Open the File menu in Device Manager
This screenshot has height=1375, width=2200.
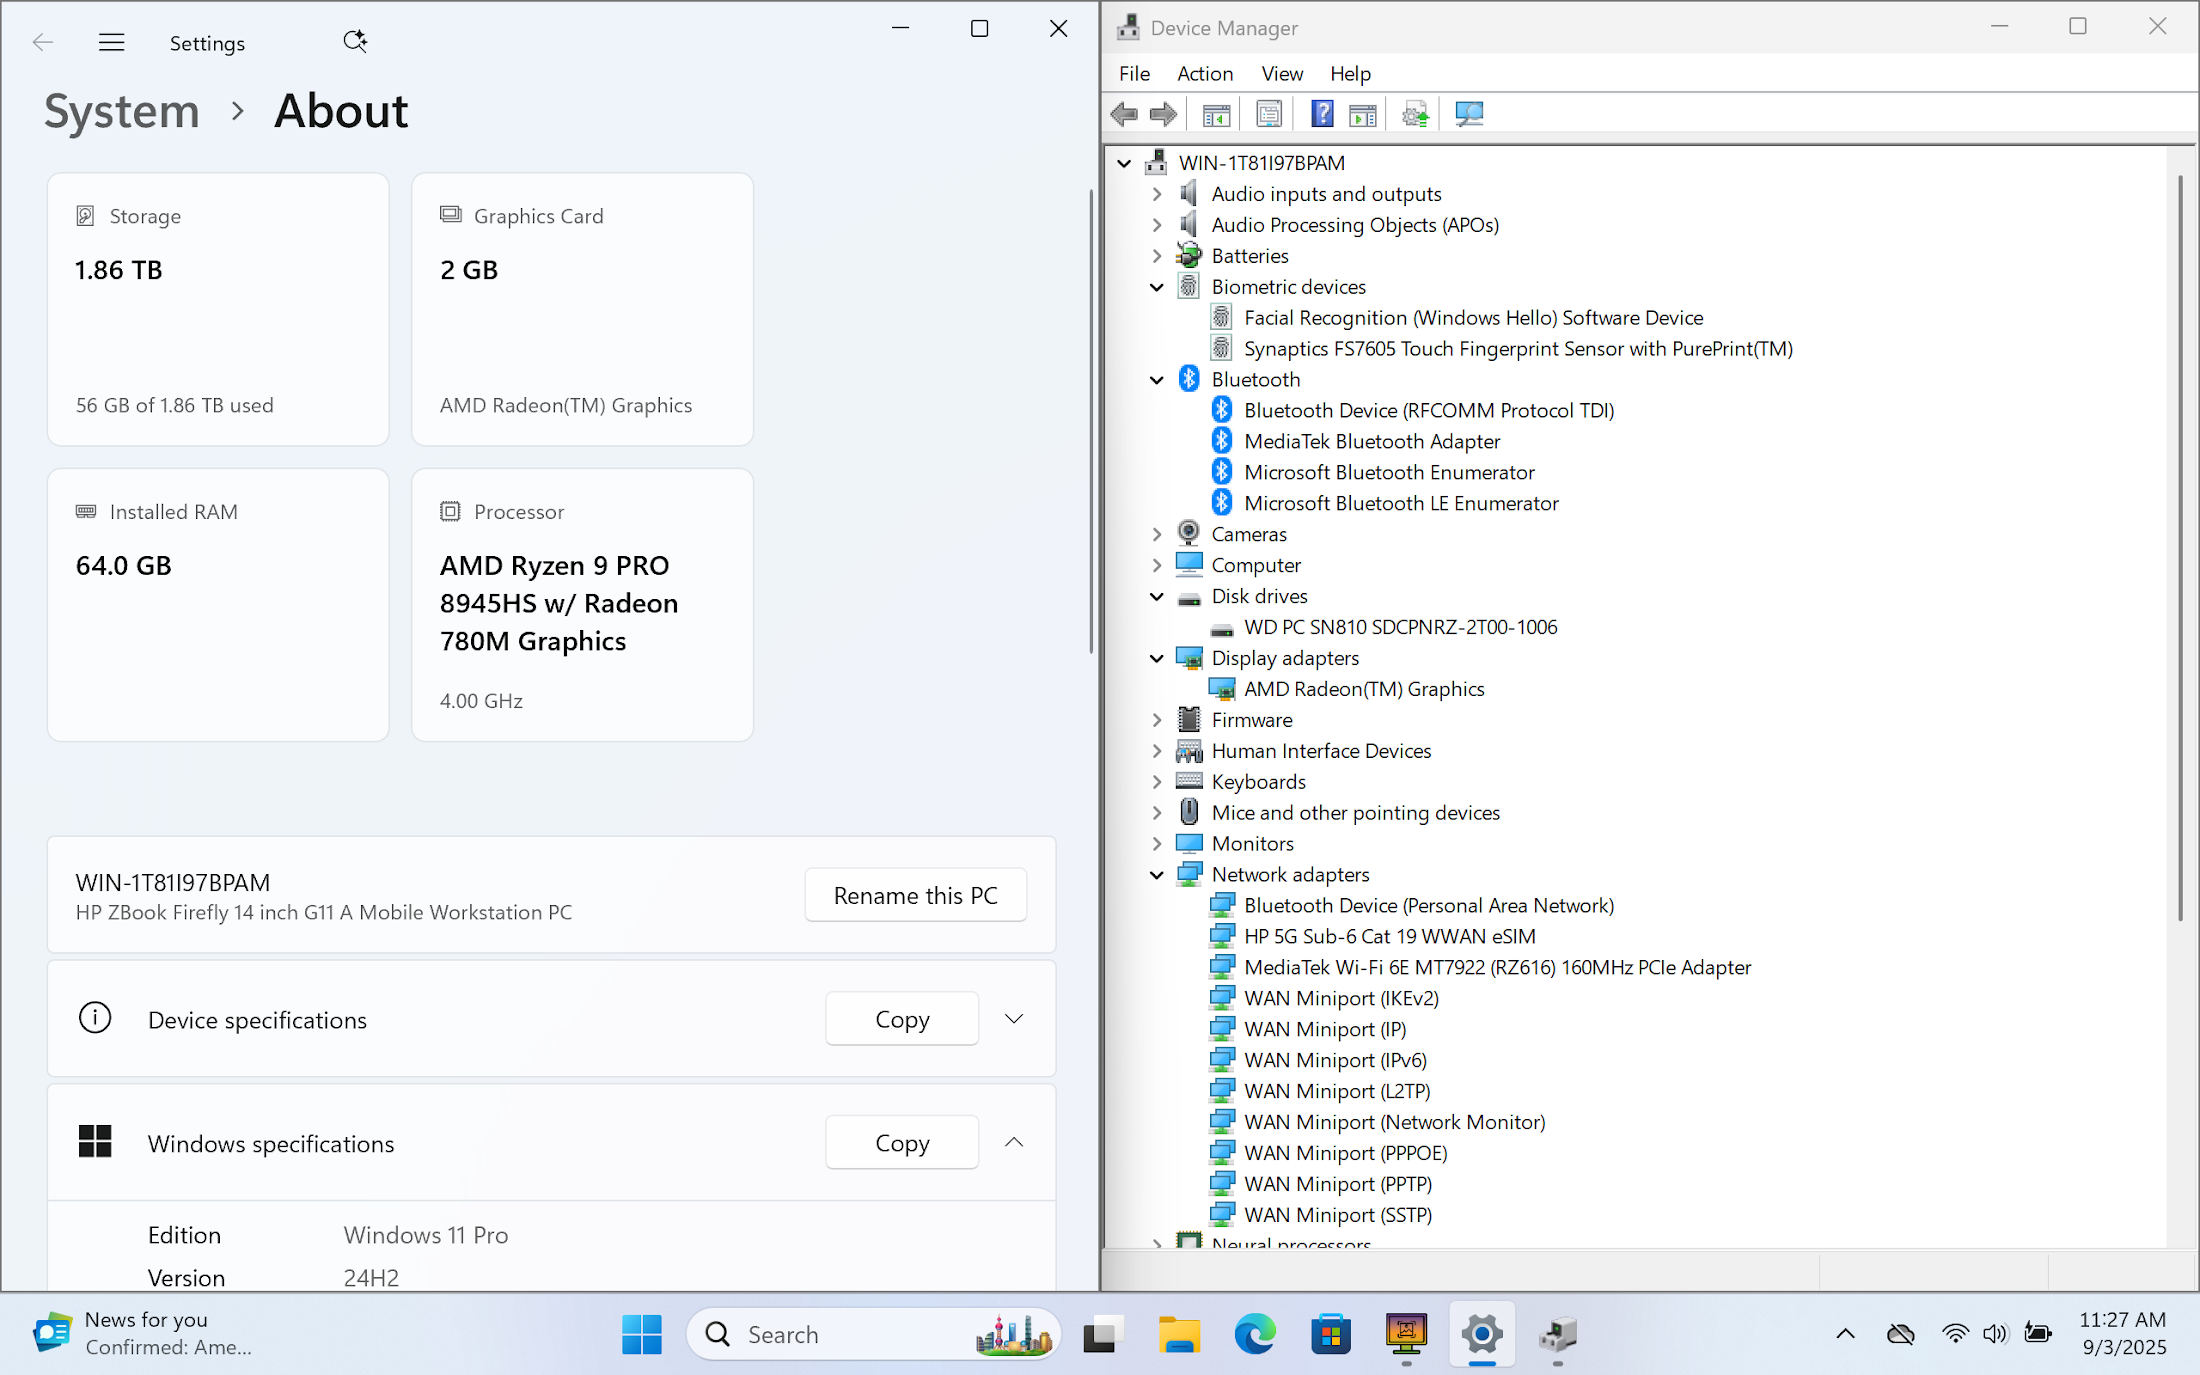(x=1134, y=73)
